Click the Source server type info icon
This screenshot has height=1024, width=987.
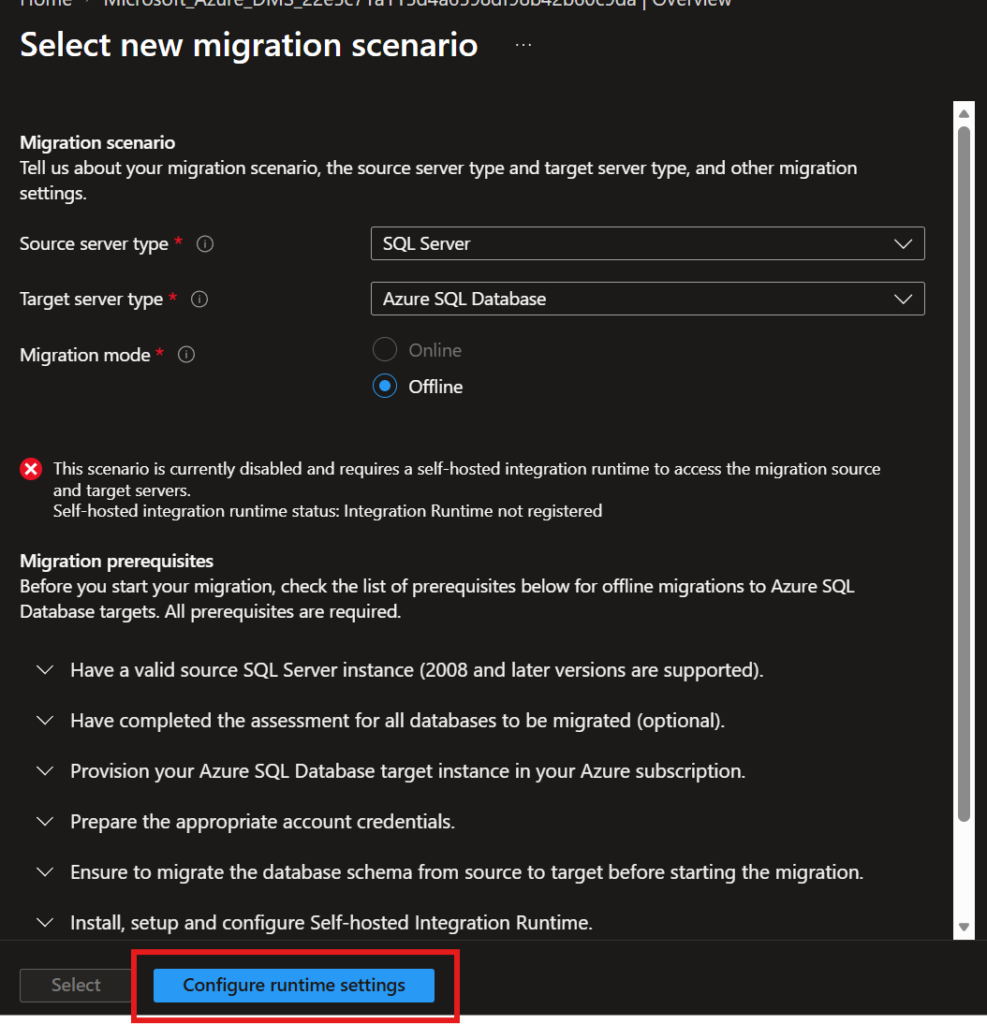coord(205,244)
